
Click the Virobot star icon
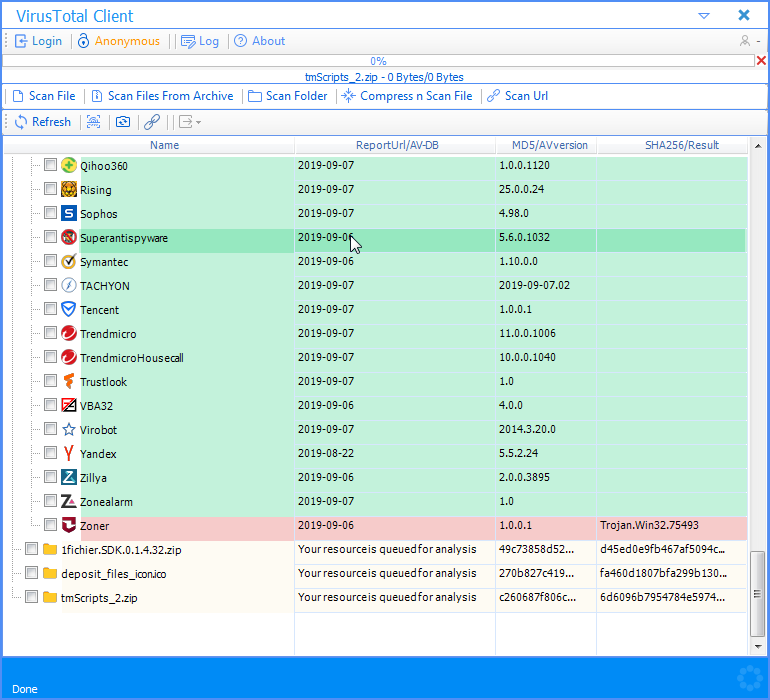tap(69, 429)
